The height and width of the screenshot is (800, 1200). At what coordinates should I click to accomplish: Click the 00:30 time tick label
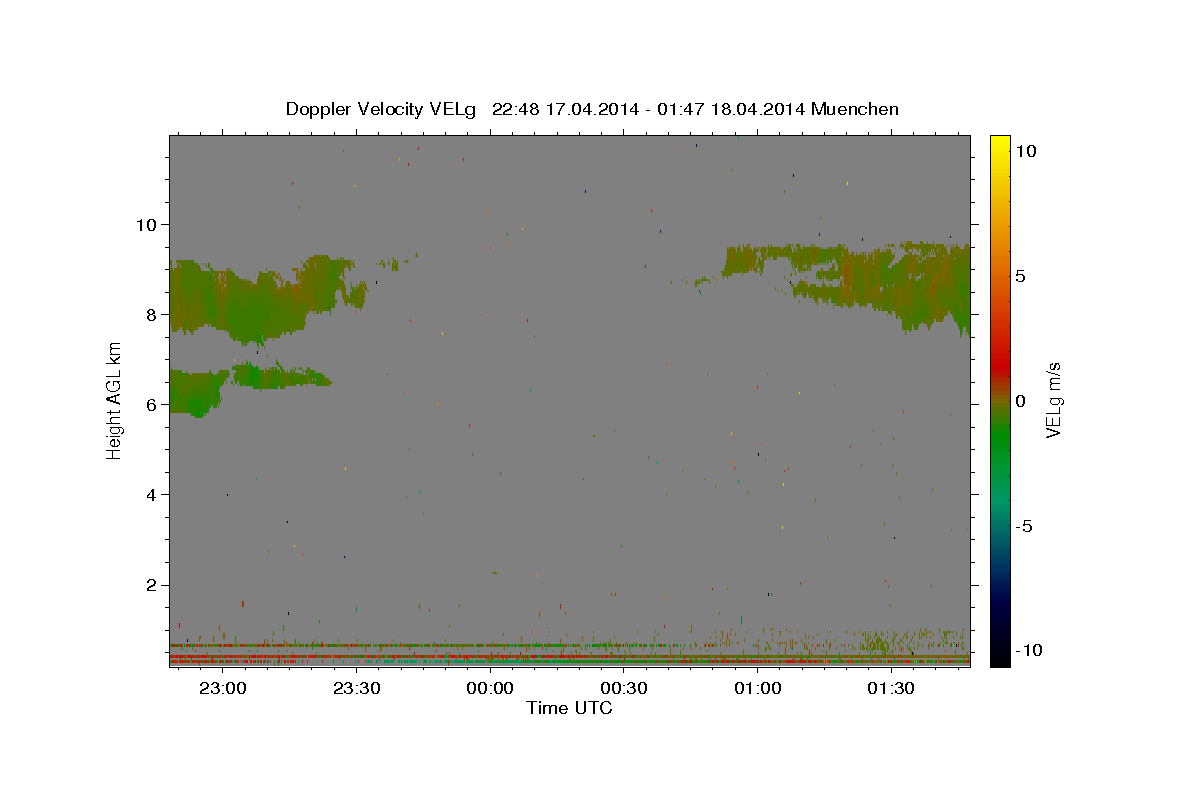(624, 688)
